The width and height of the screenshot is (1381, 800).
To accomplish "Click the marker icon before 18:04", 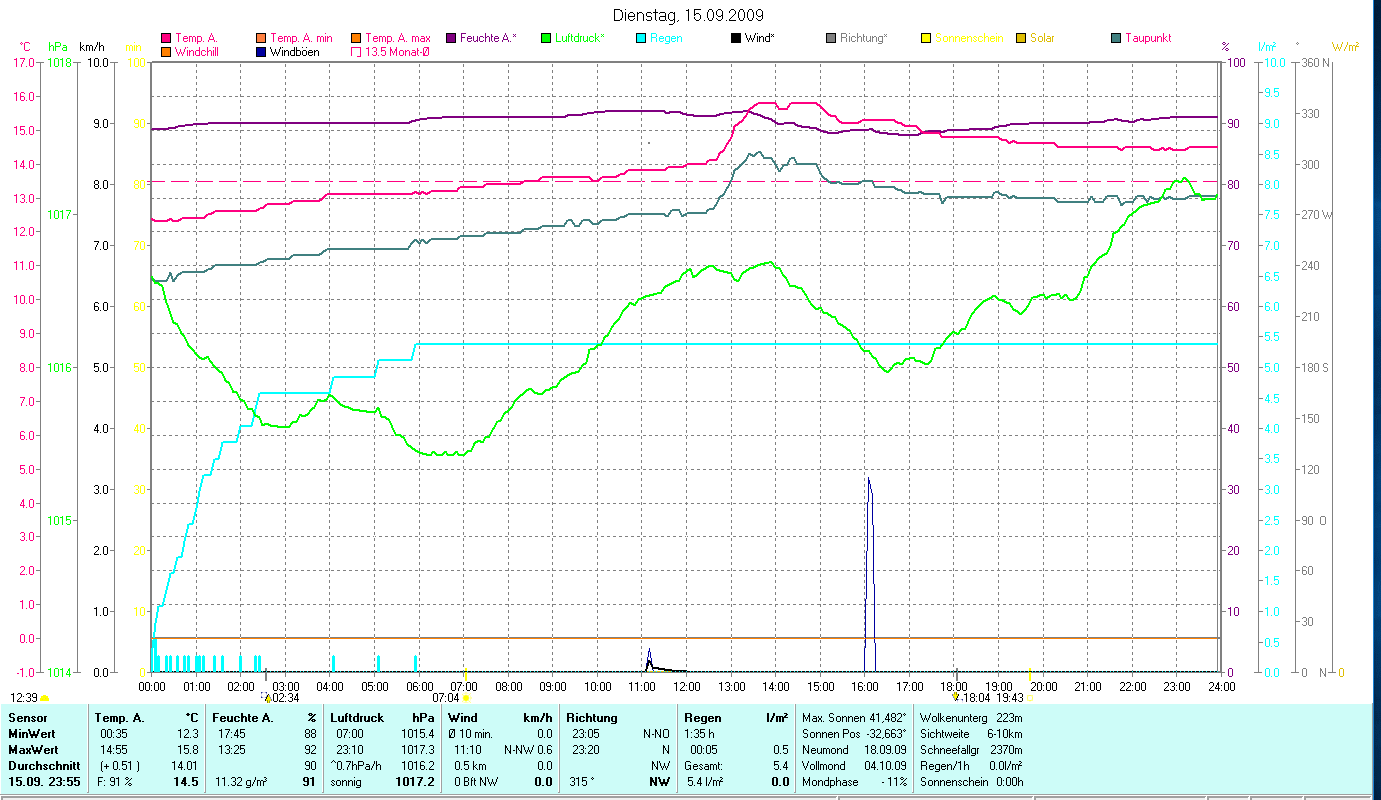I will point(956,697).
